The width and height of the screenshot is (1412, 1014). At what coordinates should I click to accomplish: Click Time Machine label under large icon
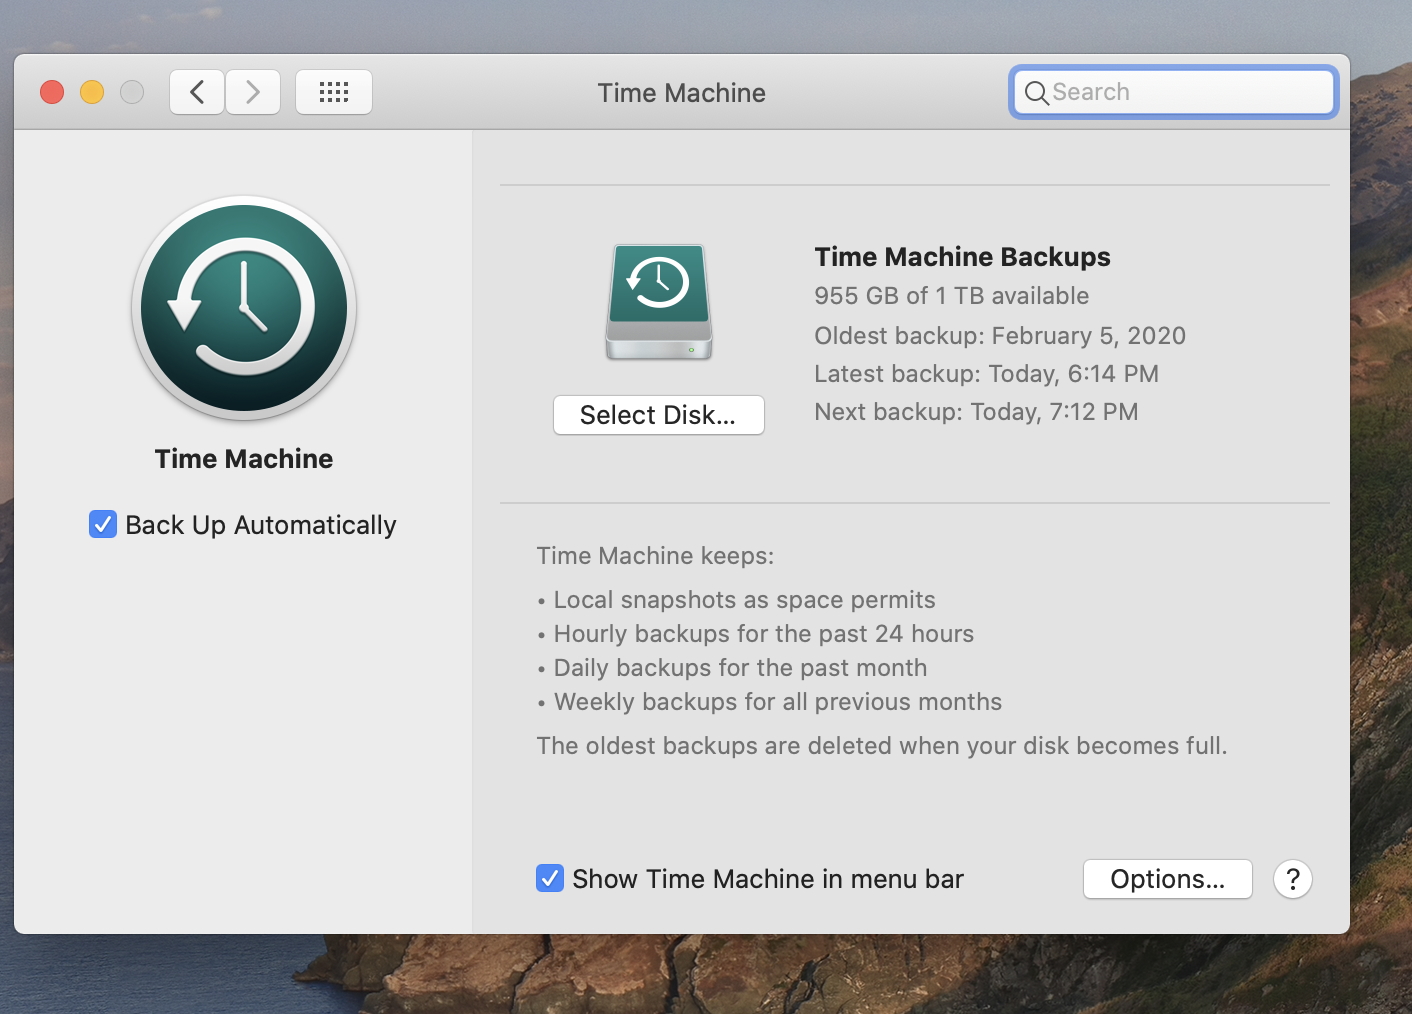pos(244,459)
